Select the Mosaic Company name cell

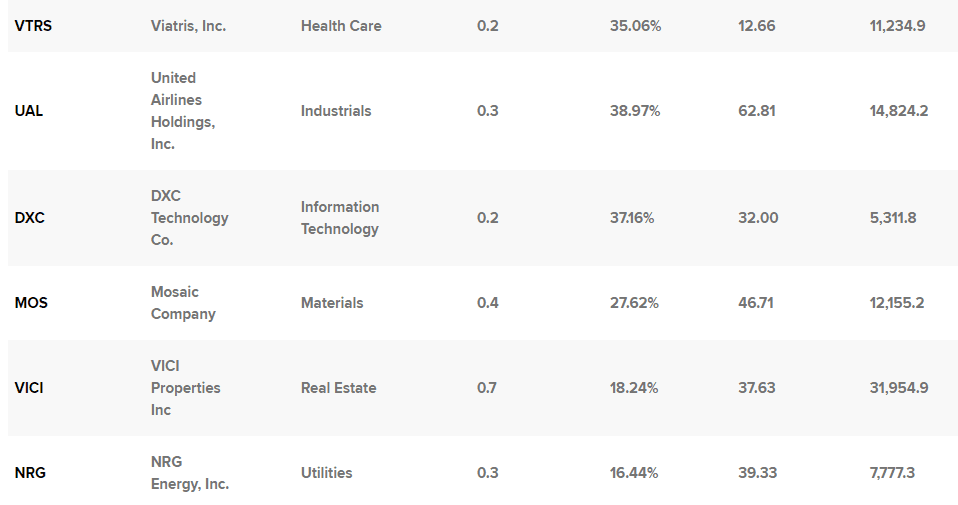[x=183, y=303]
